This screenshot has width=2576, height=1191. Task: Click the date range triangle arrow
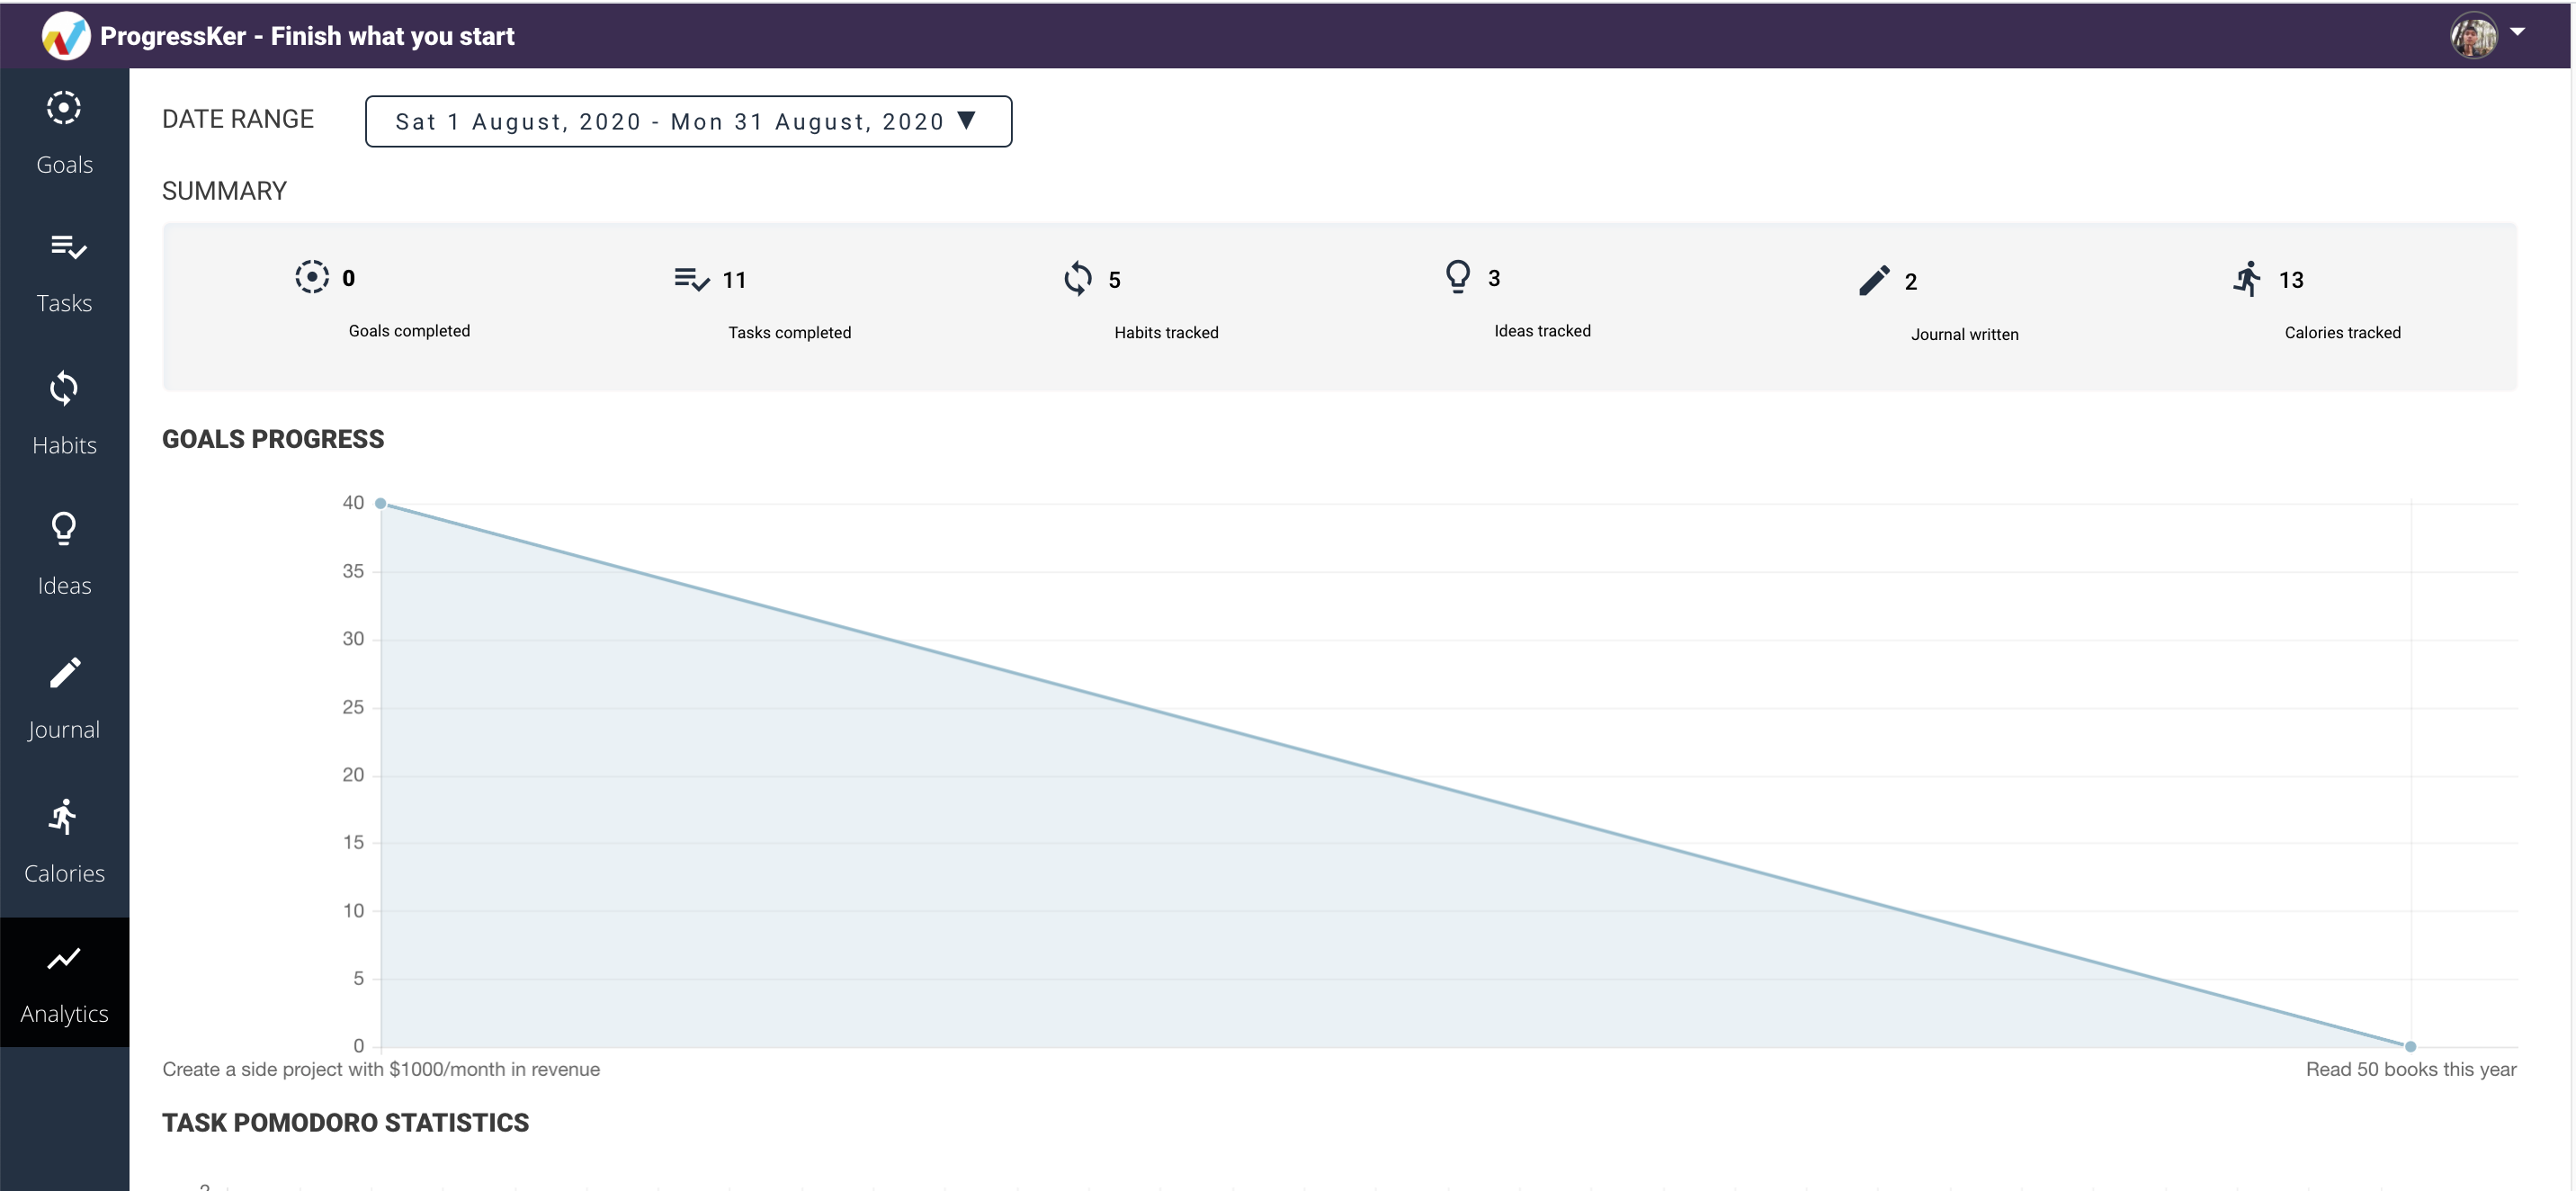point(966,120)
